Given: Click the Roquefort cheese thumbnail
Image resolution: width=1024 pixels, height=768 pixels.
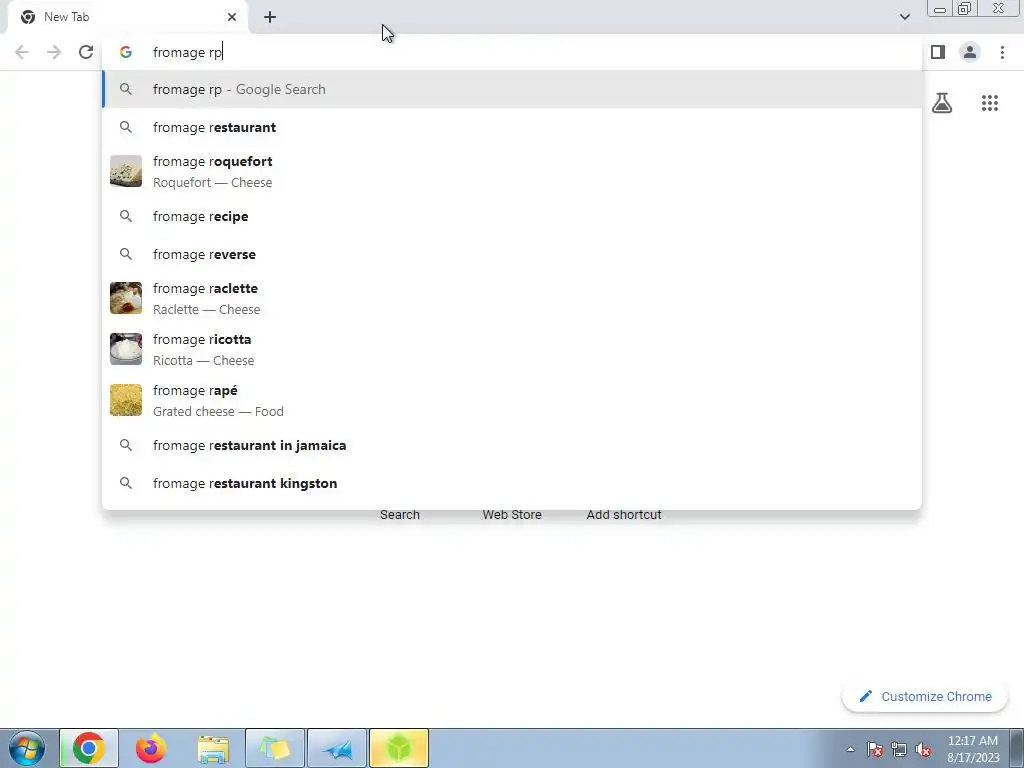Looking at the screenshot, I should pos(126,171).
